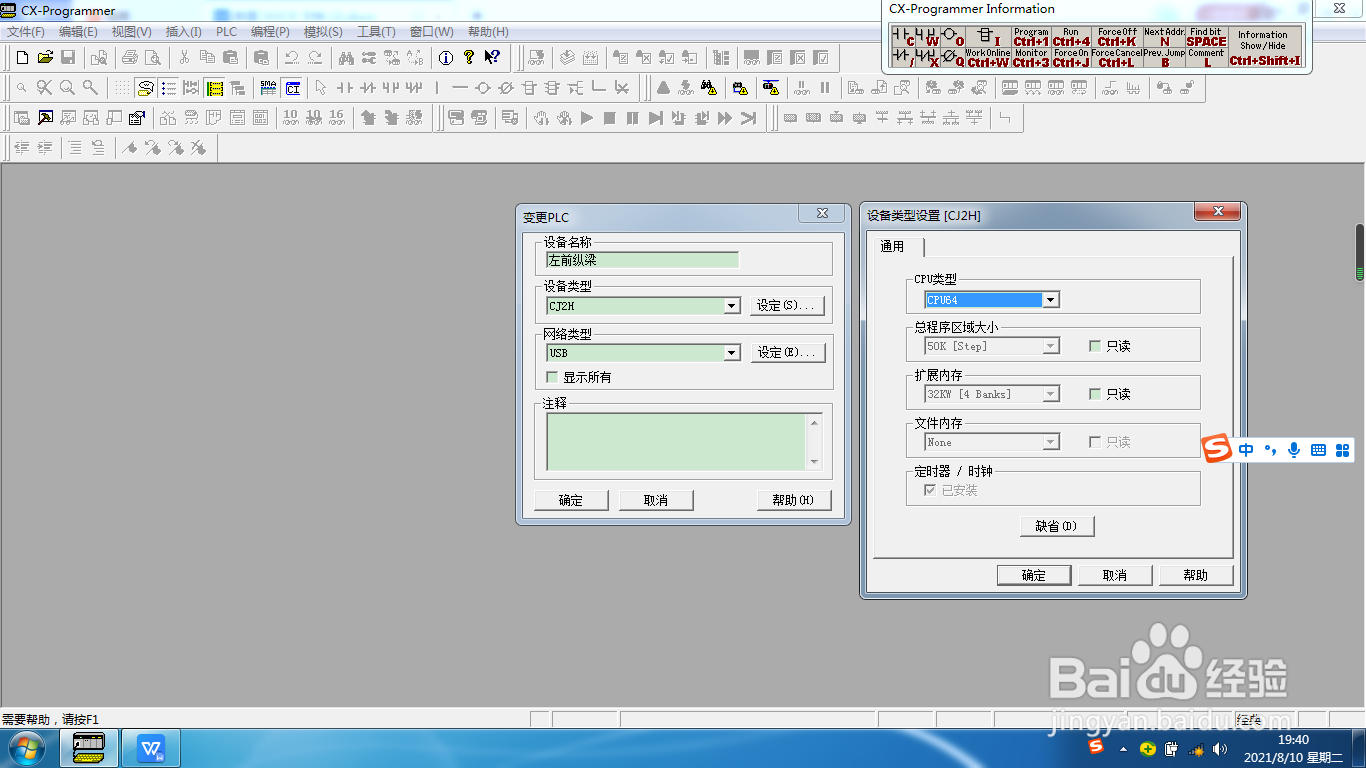This screenshot has width=1366, height=768.
Task: Click inside the 注释 comment text area
Action: tap(676, 441)
